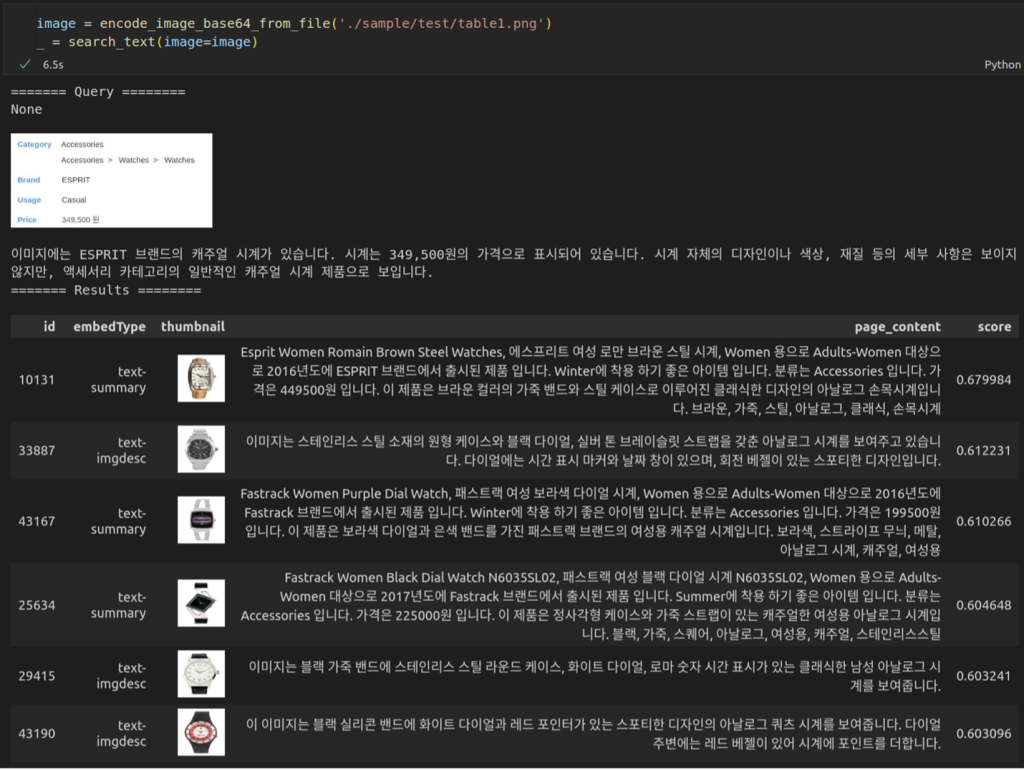This screenshot has height=770, width=1024.
Task: Click the score value 0.604648
Action: click(x=984, y=605)
